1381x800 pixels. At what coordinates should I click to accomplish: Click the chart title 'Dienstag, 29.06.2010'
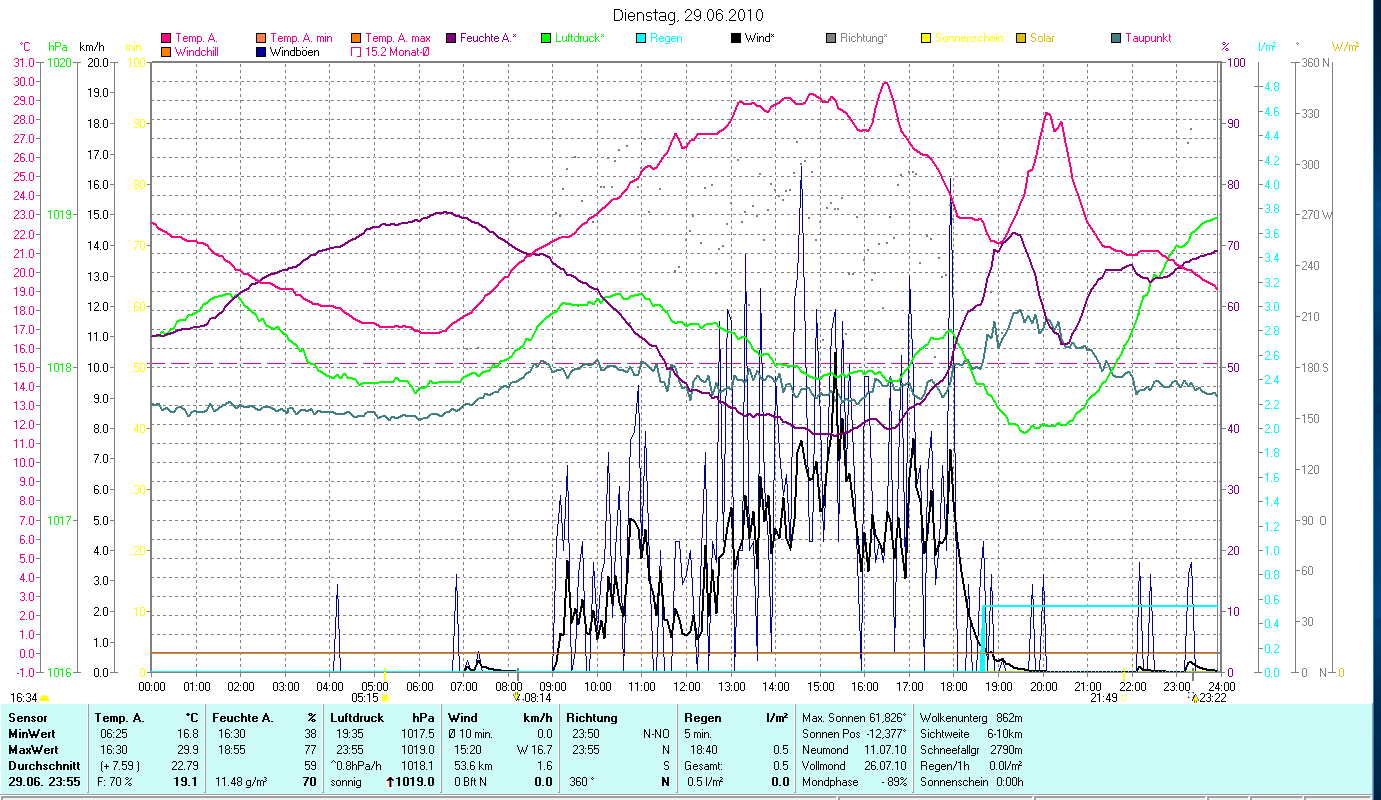pyautogui.click(x=687, y=15)
